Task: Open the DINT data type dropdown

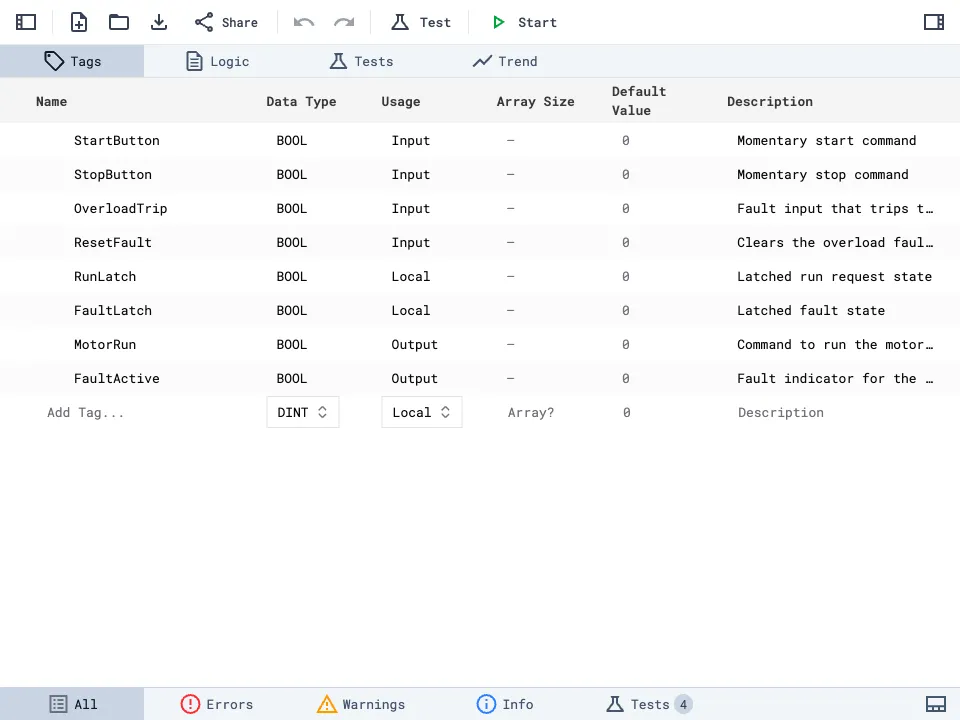Action: 302,412
